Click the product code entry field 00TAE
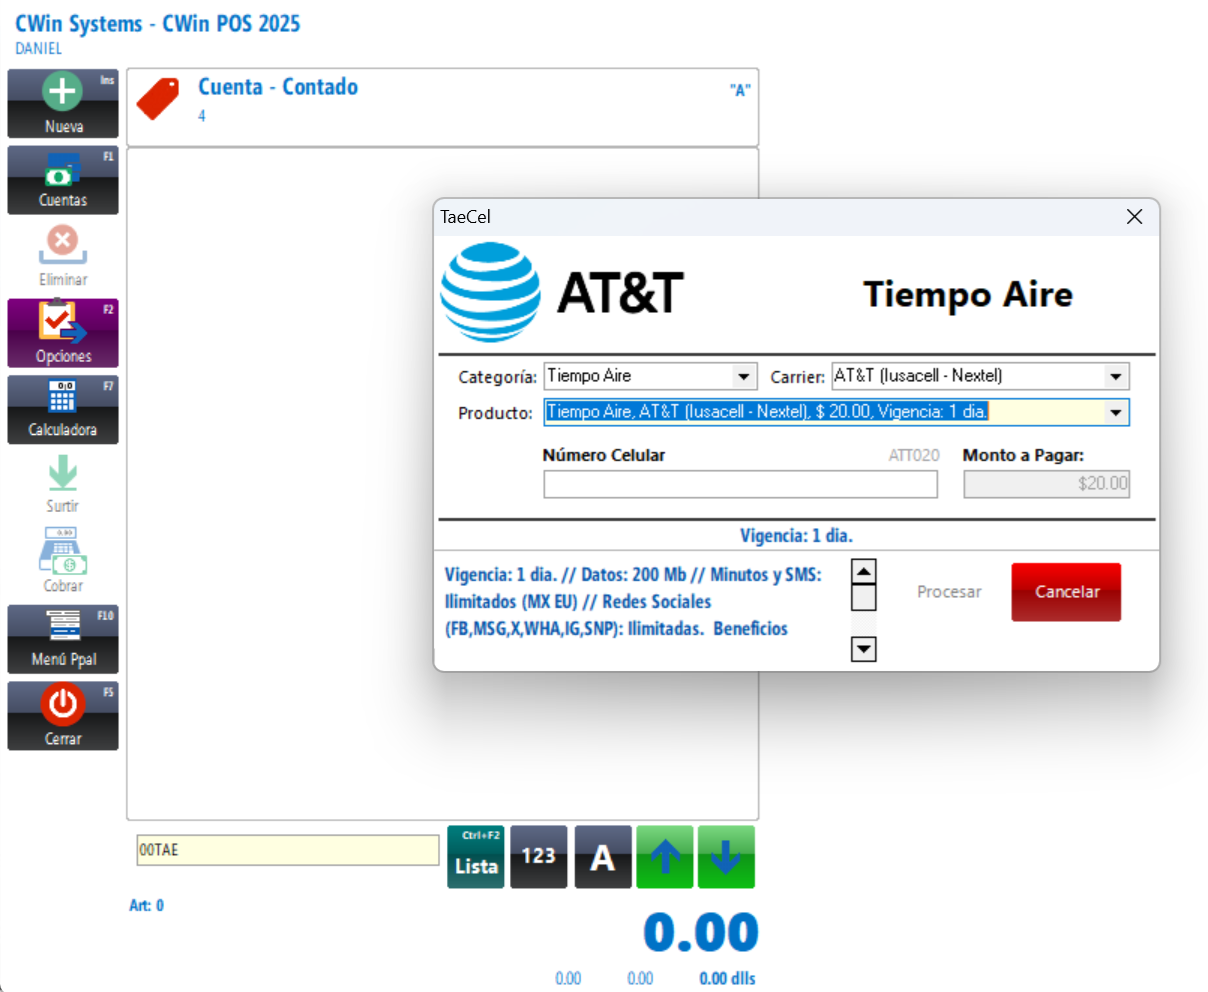 click(x=287, y=850)
